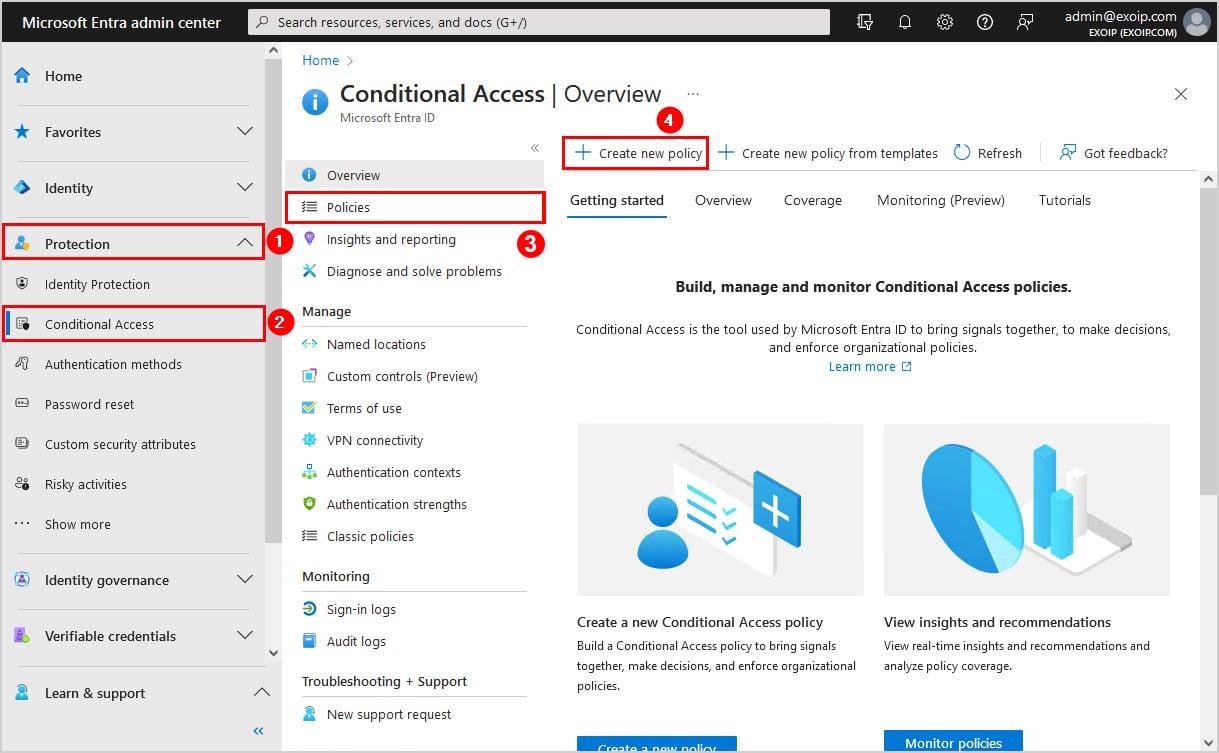Click the Risky activities icon

(x=22, y=484)
